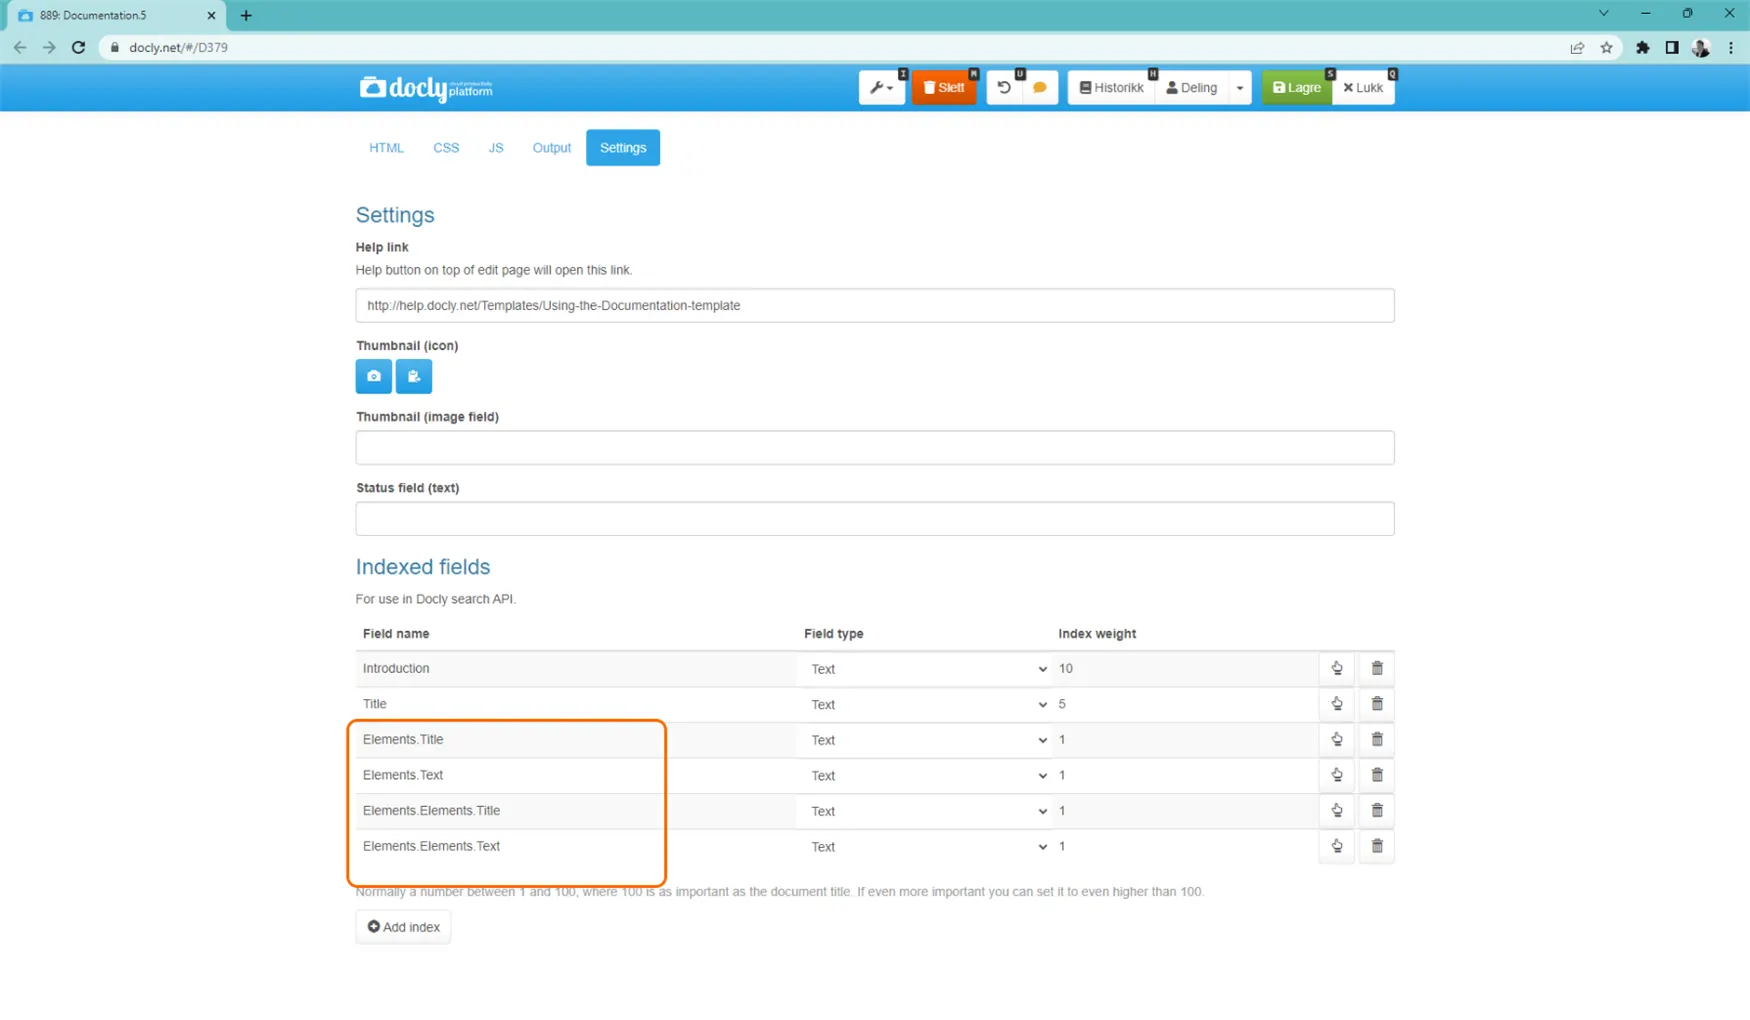Click the Status field text input
1750x1020 pixels.
click(875, 518)
